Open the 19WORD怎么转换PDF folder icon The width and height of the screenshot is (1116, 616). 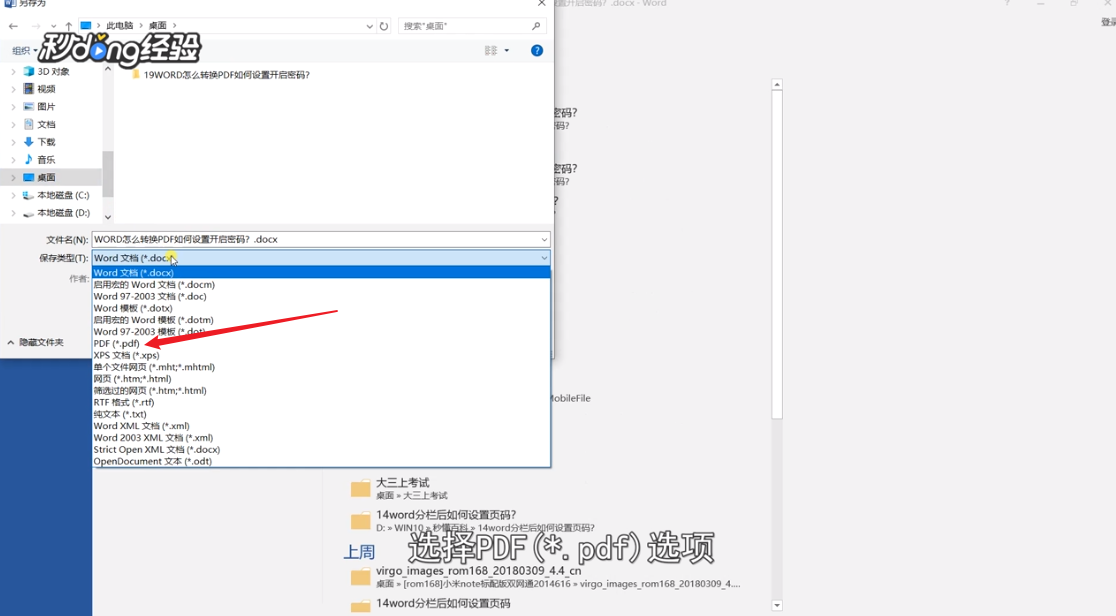[136, 74]
